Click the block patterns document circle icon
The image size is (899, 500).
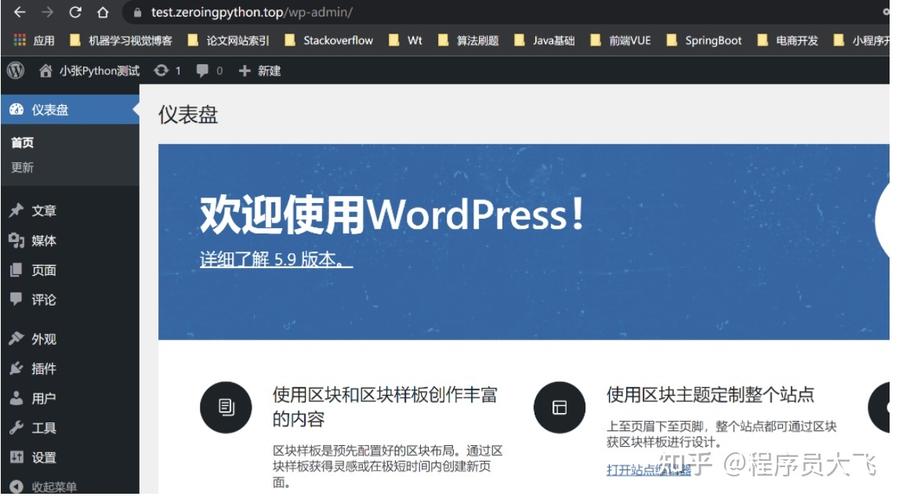point(226,407)
